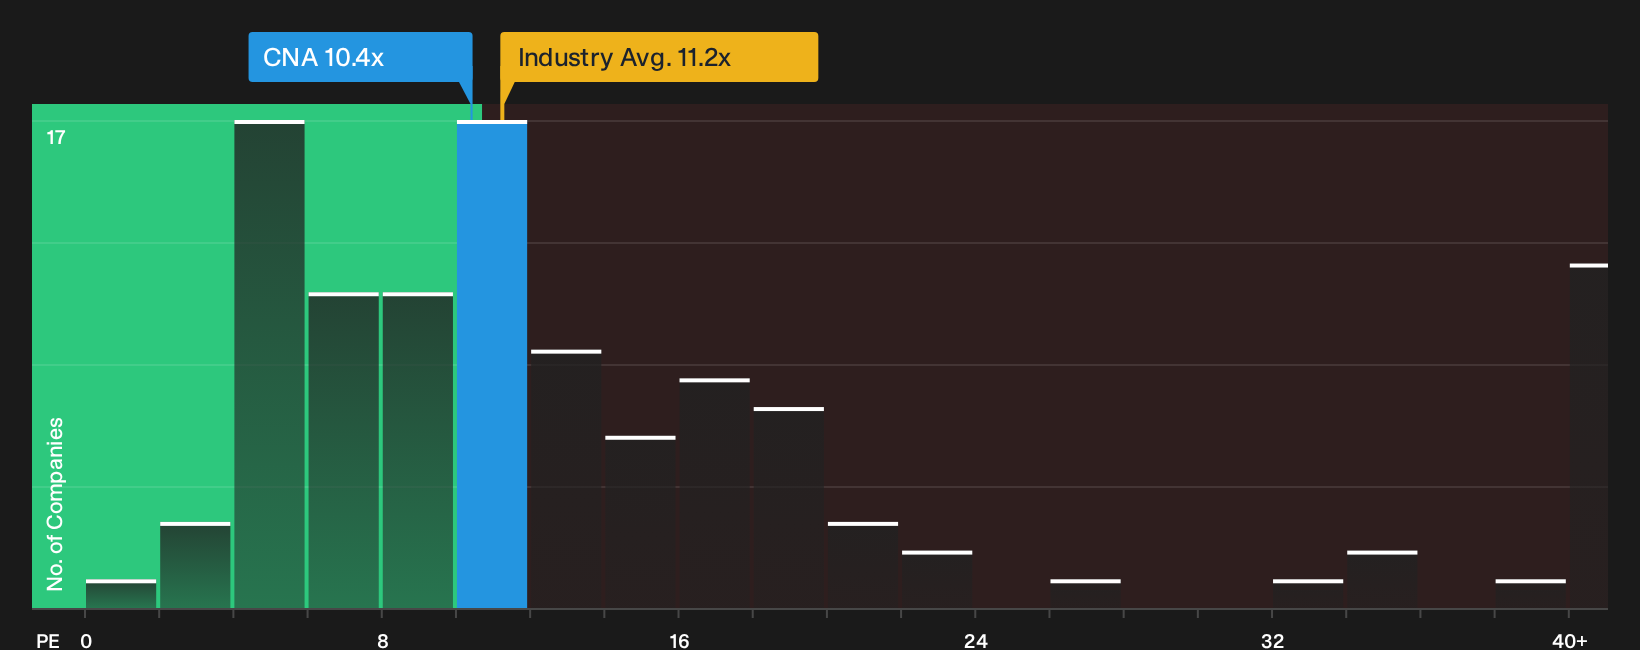Screen dimensions: 1640x650
Task: Click the 16 tick label on PE axis
Action: pyautogui.click(x=679, y=641)
